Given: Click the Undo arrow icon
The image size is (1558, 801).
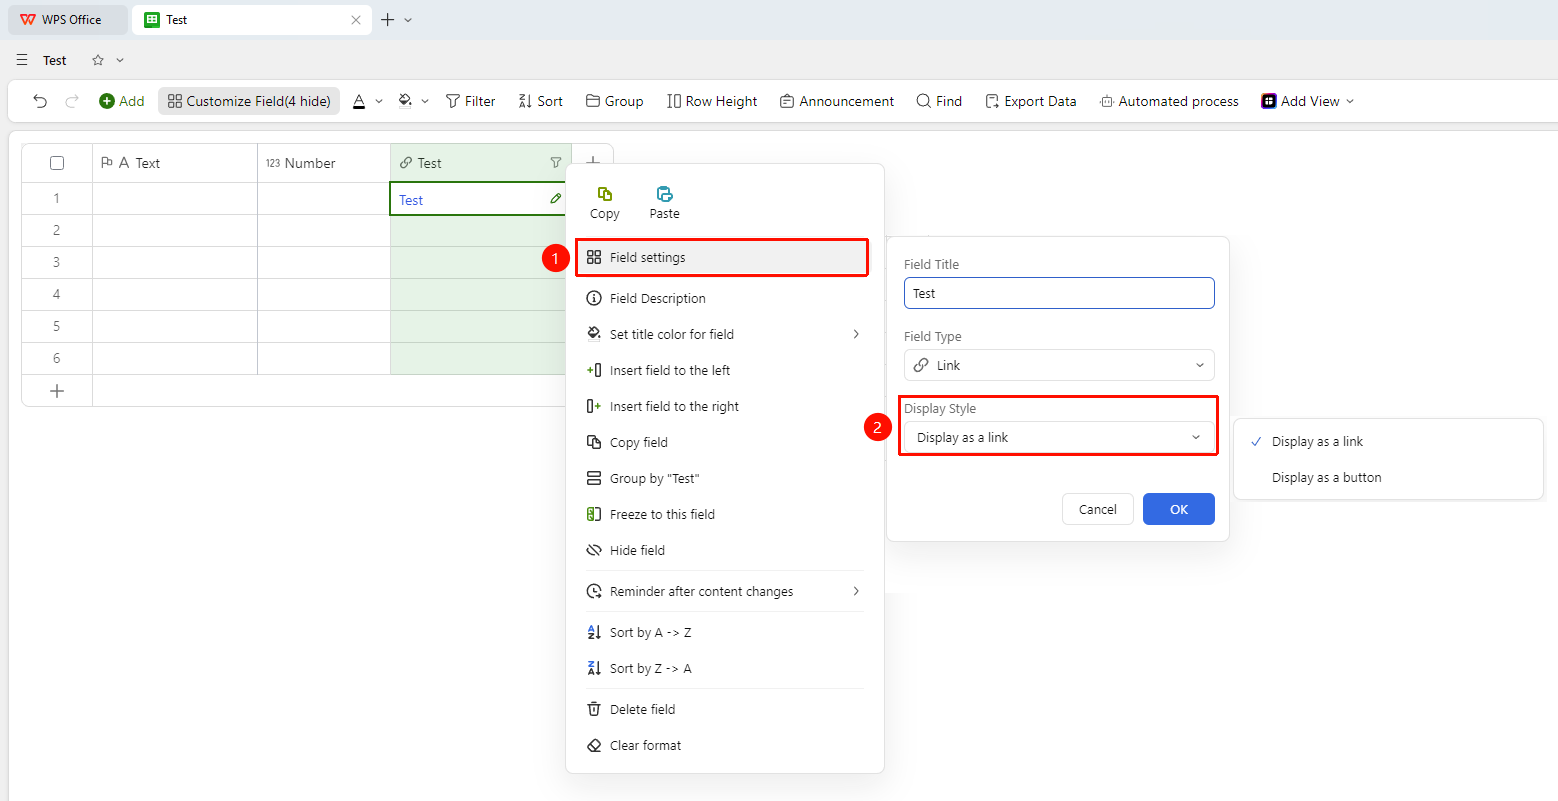Looking at the screenshot, I should click(x=40, y=101).
